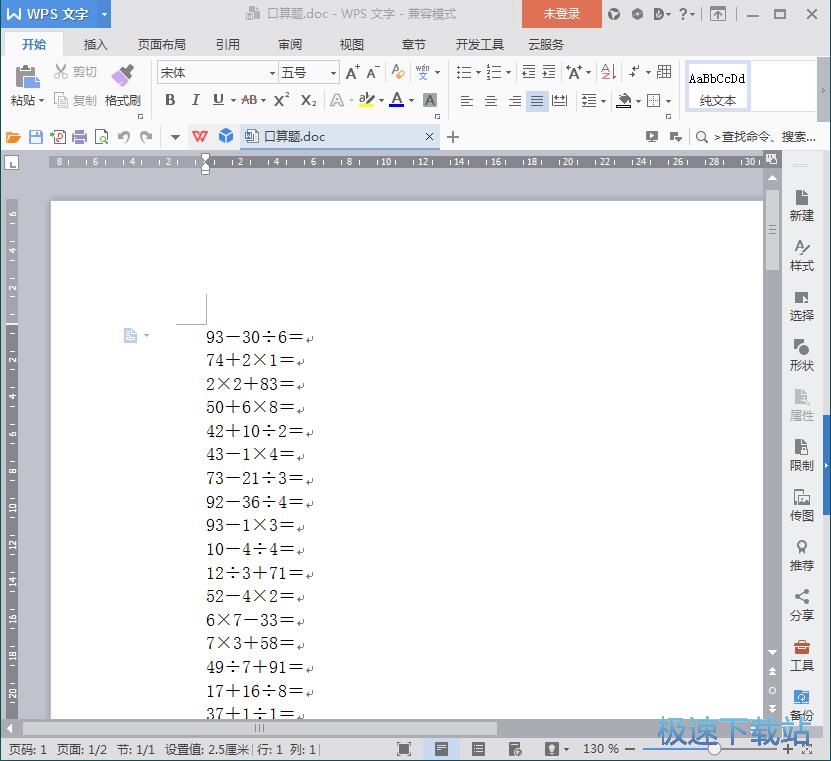Viewport: 831px width, 761px height.
Task: Click the Copy icon
Action: click(61, 100)
